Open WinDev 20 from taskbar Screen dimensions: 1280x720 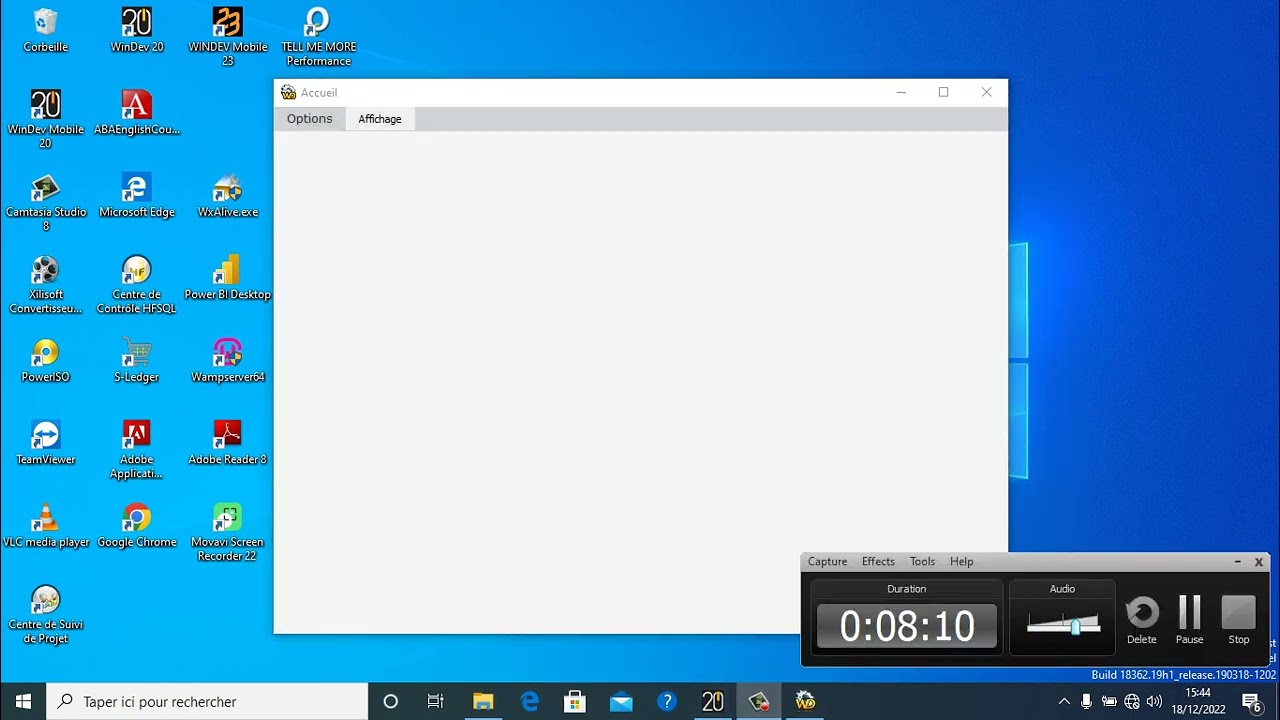pyautogui.click(x=713, y=702)
